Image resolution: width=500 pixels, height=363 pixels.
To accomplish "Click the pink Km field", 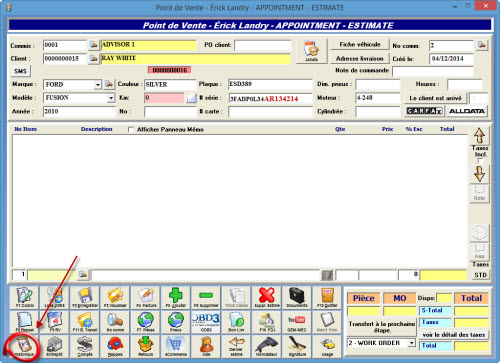I will click(164, 98).
